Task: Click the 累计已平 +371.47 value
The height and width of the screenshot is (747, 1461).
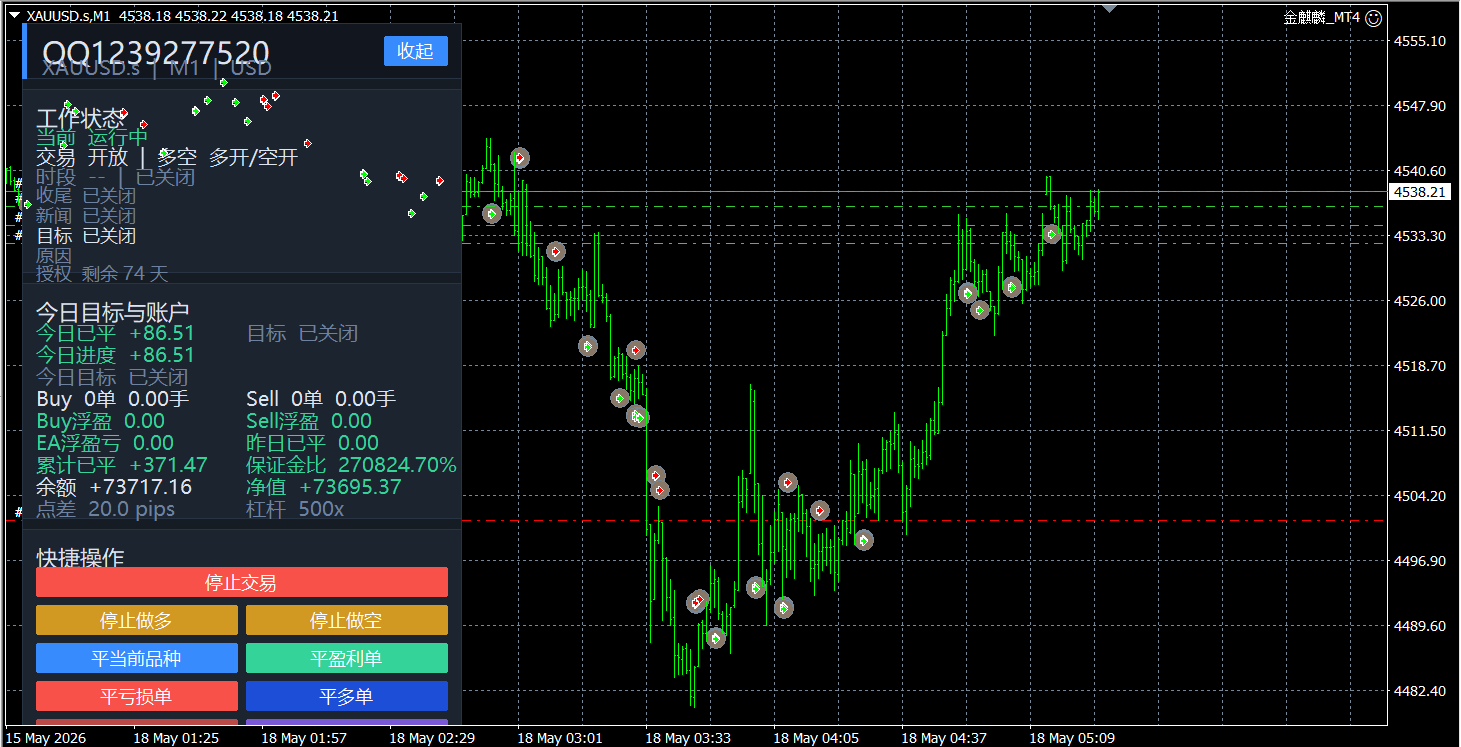Action: click(122, 465)
